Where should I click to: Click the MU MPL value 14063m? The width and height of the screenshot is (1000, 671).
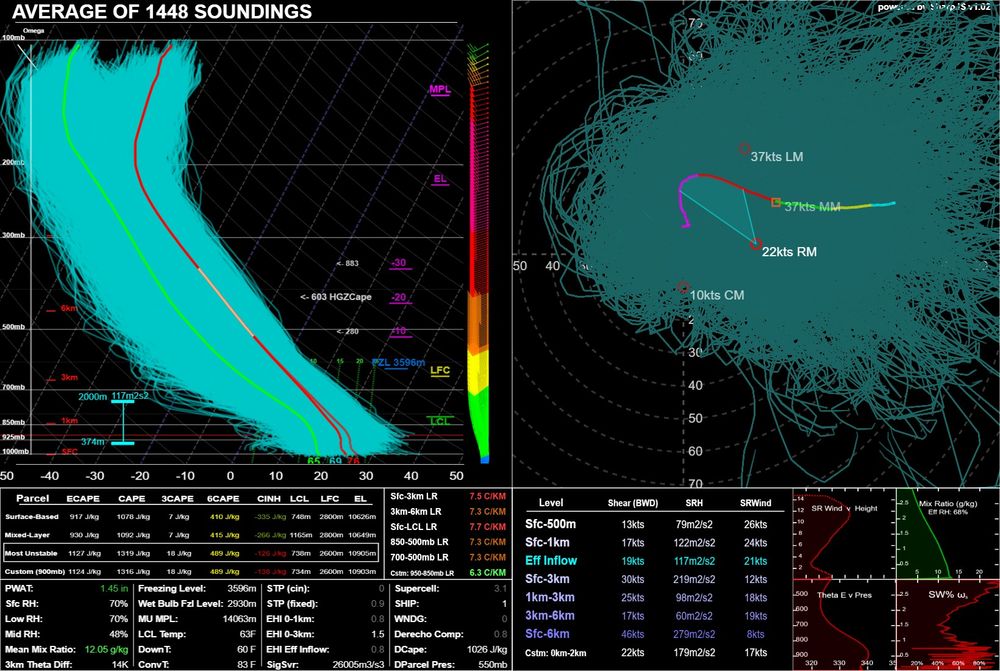point(239,619)
